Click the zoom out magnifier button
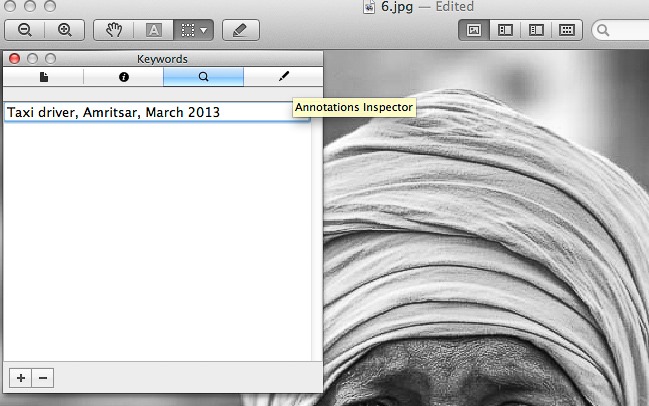 point(25,30)
